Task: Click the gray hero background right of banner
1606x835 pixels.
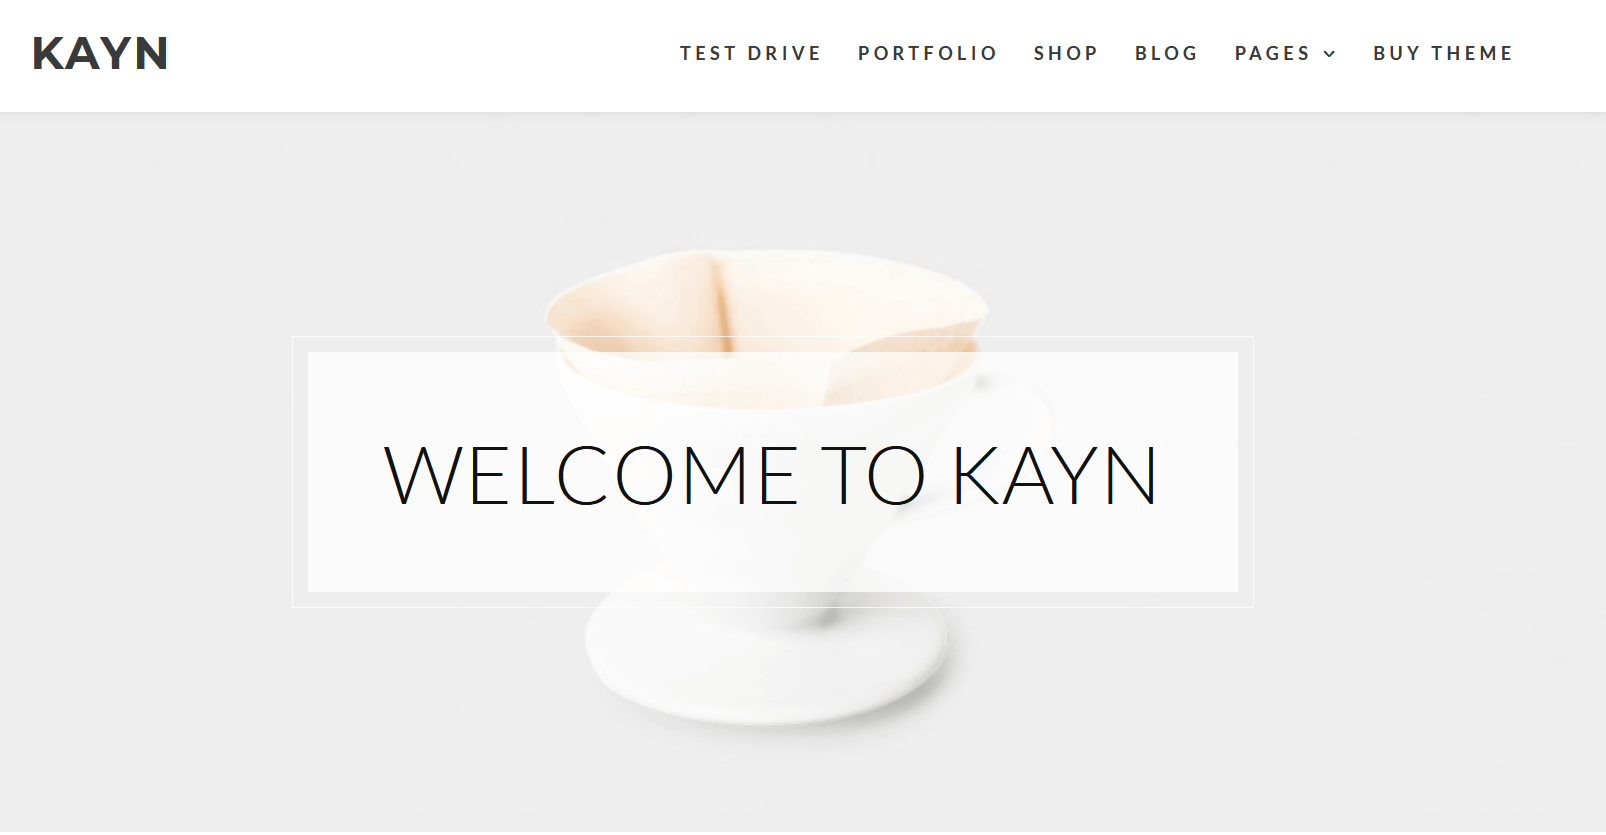Action: tap(1430, 472)
